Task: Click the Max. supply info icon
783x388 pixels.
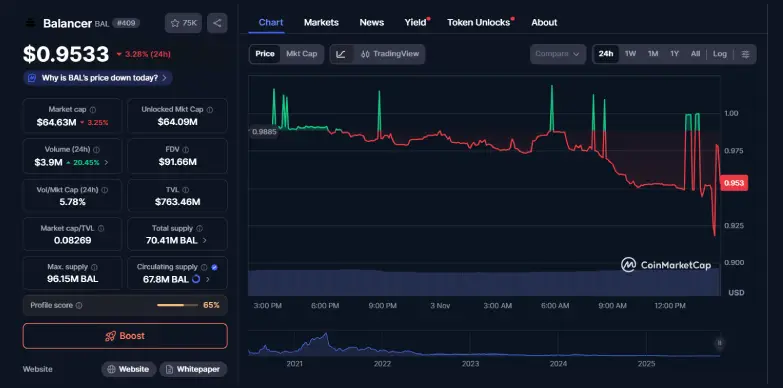Action: [94, 267]
